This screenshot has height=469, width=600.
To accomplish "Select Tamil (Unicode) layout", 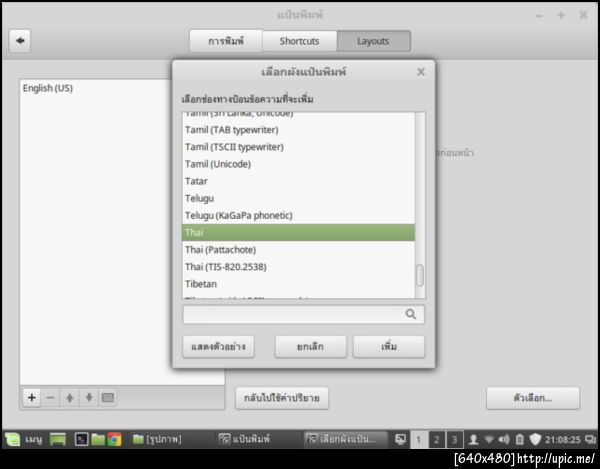I will (298, 164).
